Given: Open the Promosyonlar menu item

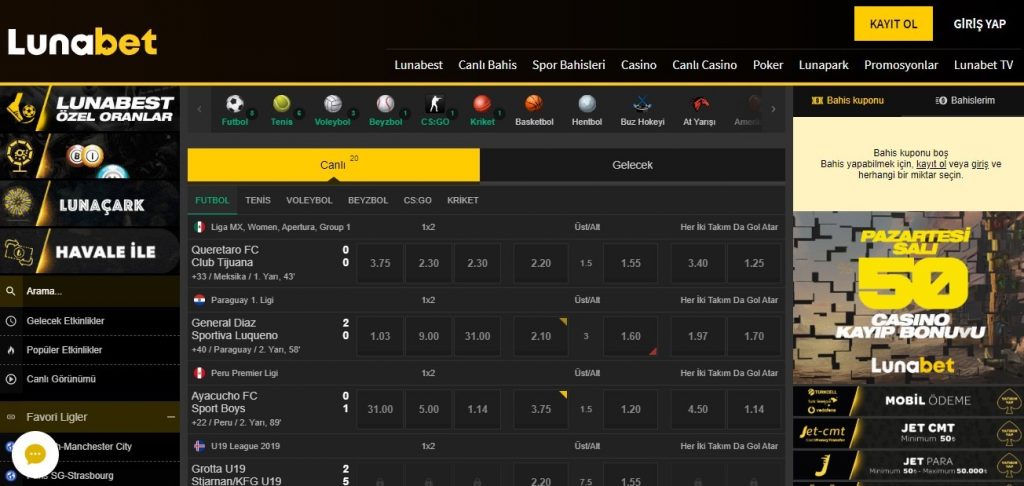Looking at the screenshot, I should 901,65.
